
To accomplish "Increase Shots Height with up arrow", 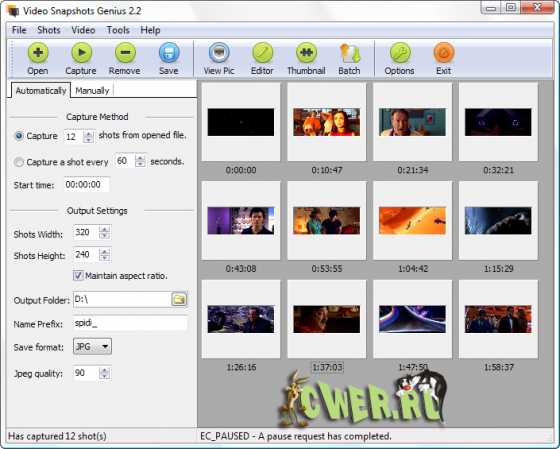I will pyautogui.click(x=105, y=251).
